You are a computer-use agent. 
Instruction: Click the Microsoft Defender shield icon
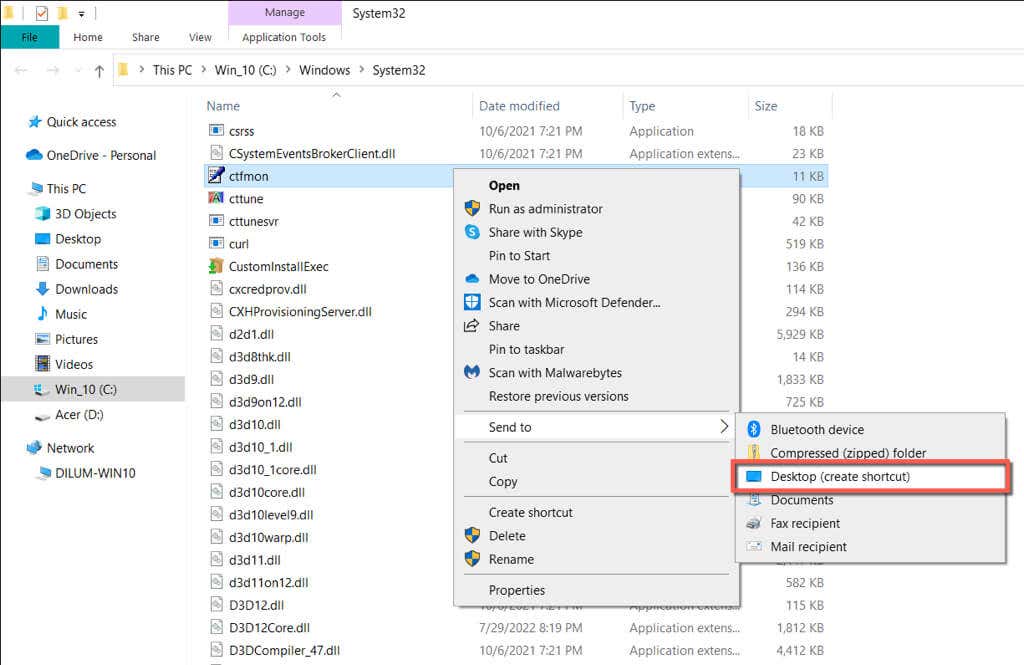472,302
